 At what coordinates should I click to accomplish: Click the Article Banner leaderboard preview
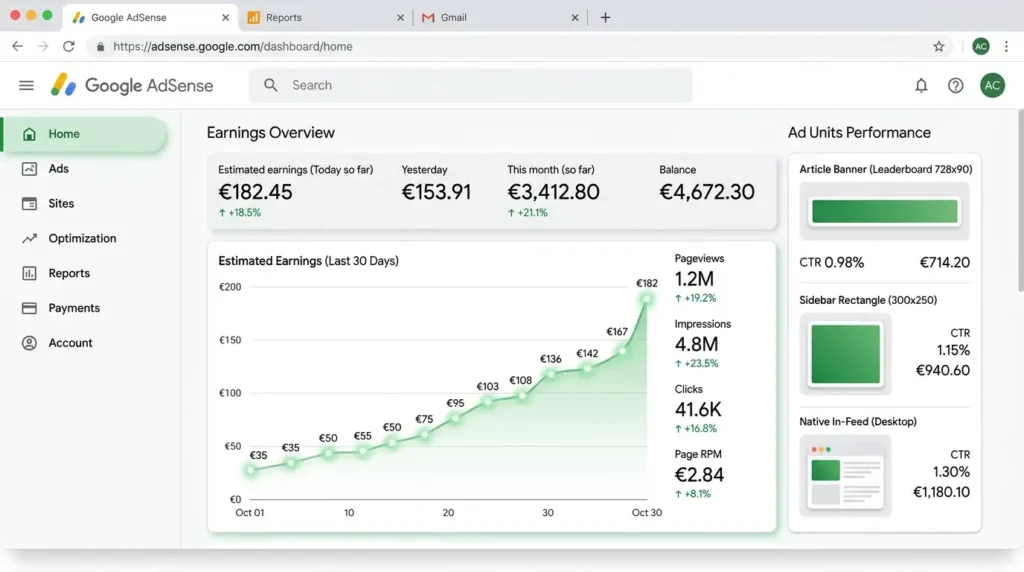[884, 212]
